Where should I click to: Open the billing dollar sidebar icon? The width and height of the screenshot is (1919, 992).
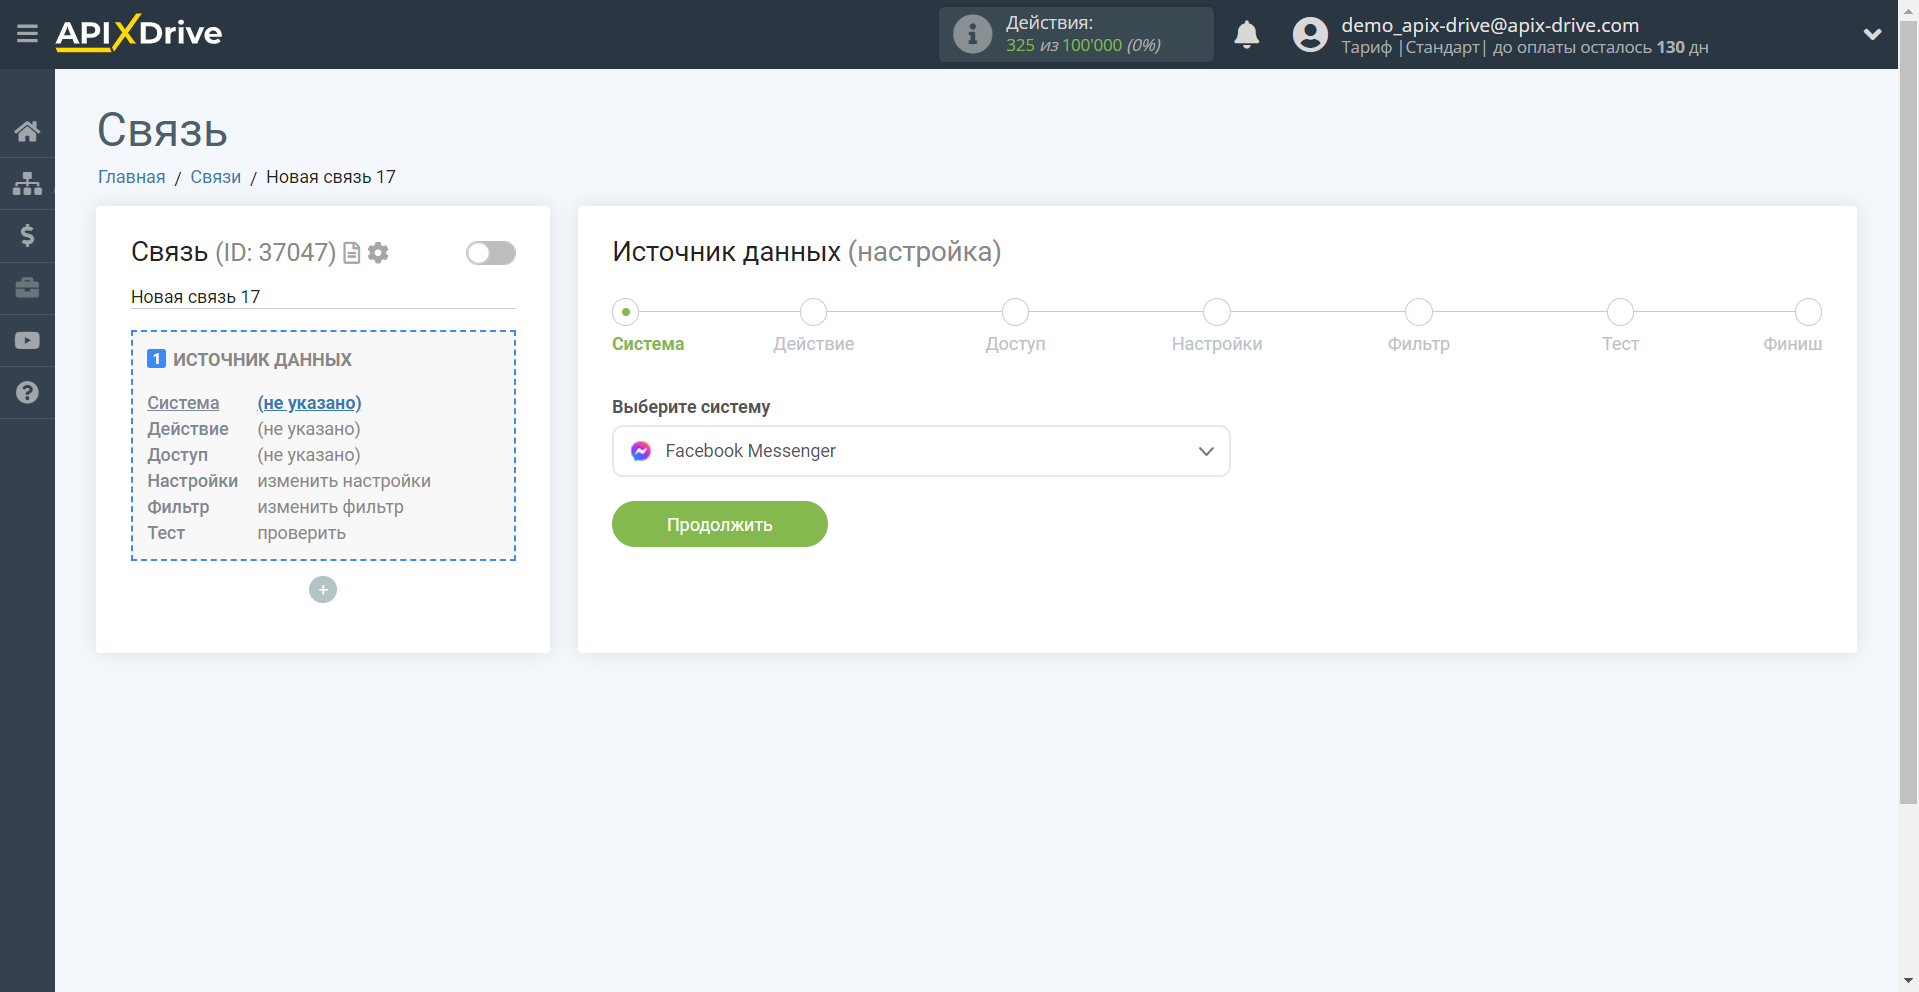click(x=27, y=235)
